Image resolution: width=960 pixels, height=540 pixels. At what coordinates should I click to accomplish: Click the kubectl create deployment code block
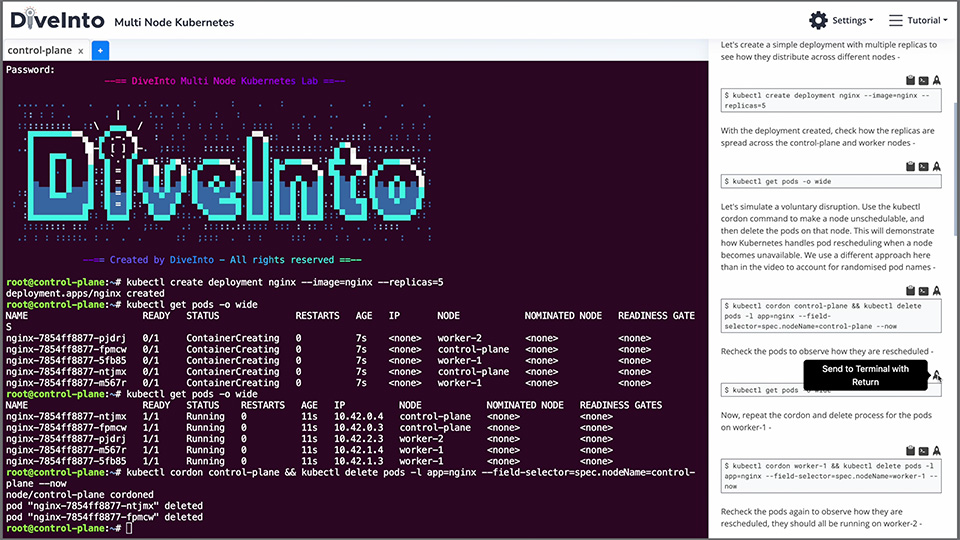tap(831, 100)
